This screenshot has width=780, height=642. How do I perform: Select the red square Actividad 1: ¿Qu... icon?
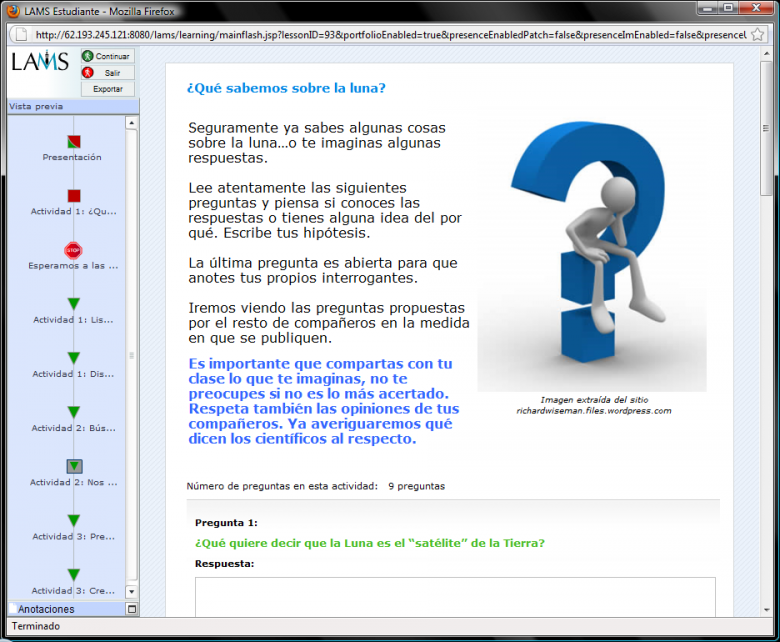tap(74, 196)
